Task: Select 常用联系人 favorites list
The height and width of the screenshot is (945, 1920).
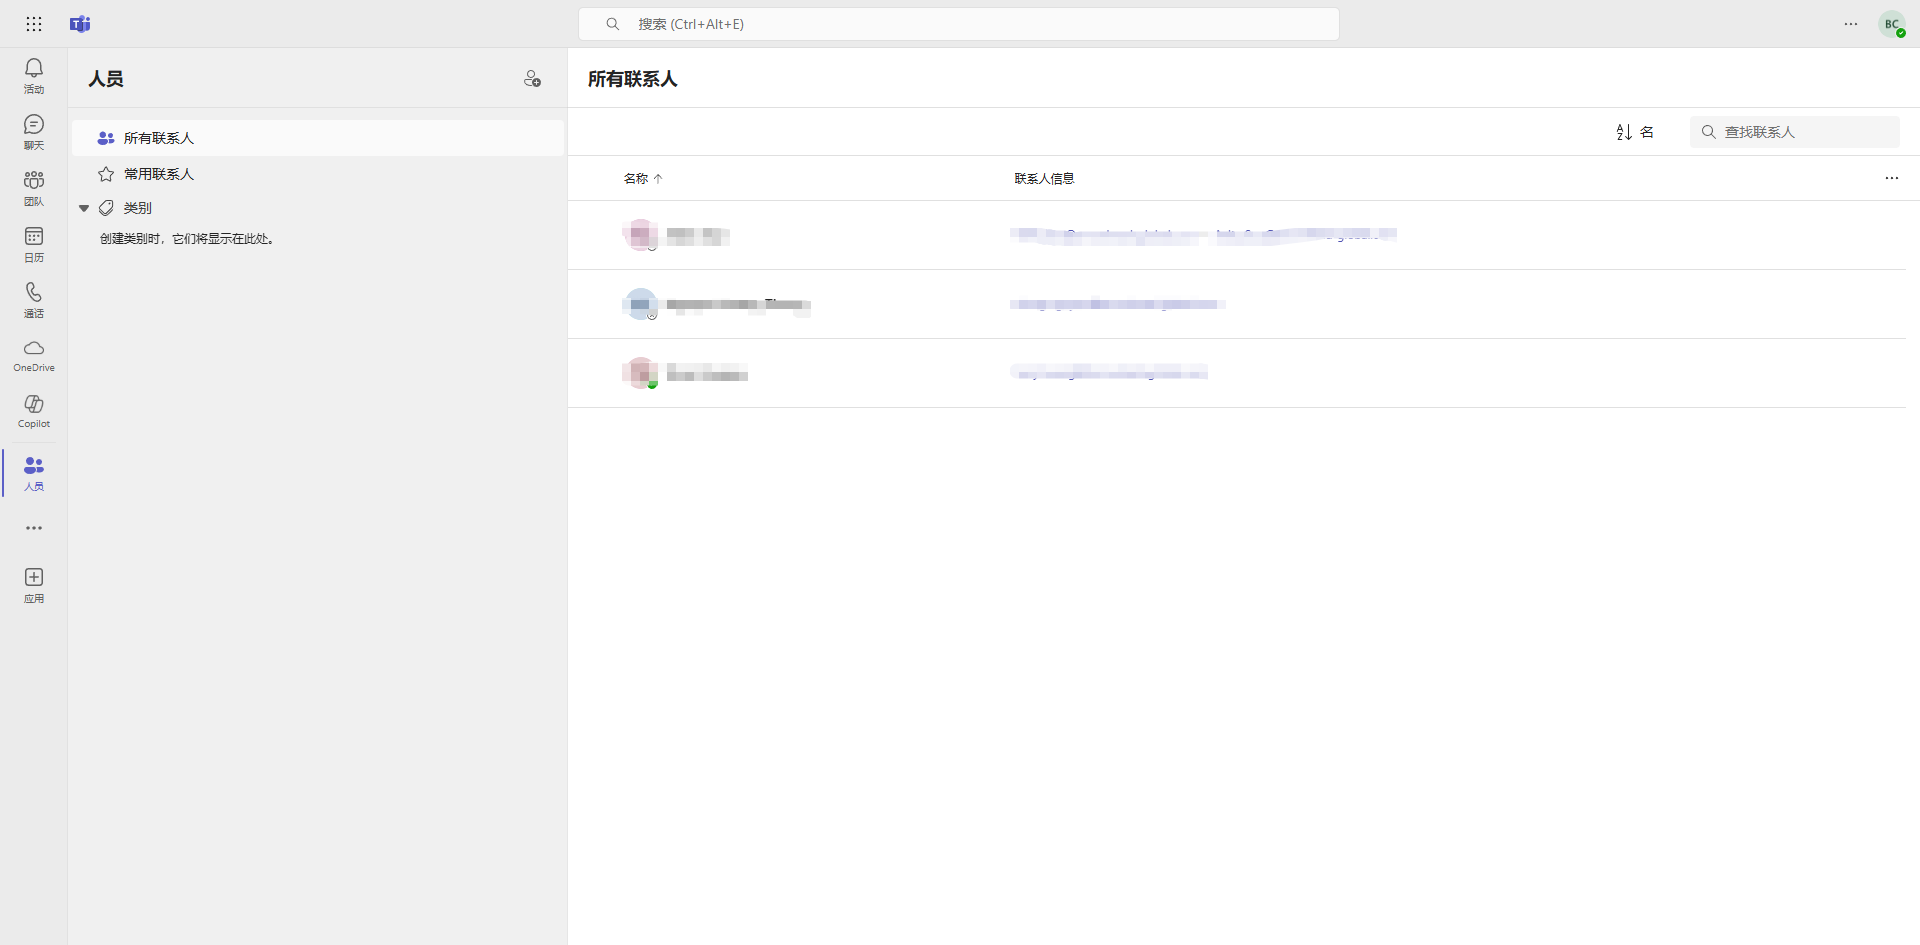Action: click(x=318, y=174)
